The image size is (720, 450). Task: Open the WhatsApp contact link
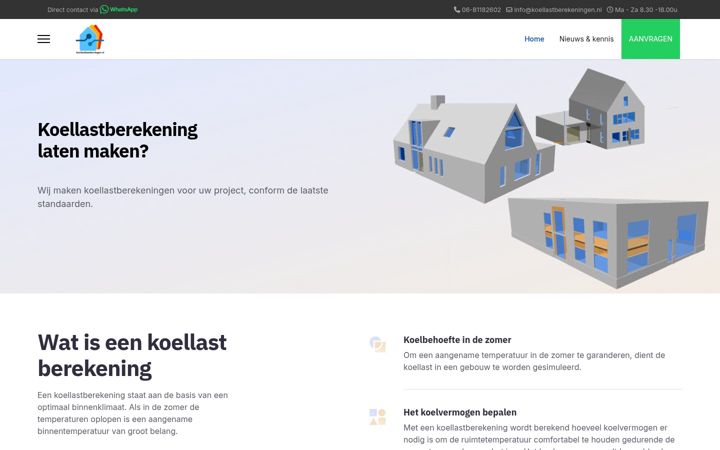pyautogui.click(x=119, y=9)
